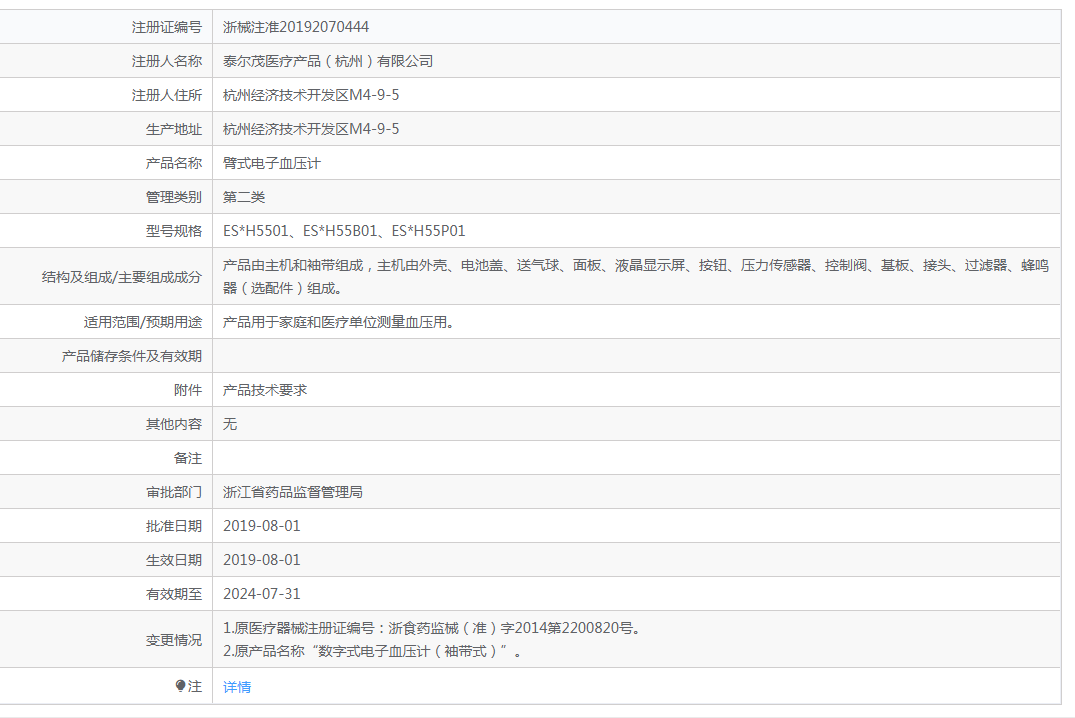The height and width of the screenshot is (718, 1075).
Task: Select model specs ES*H5501、ES*H55B01、ES*H55P01
Action: pyautogui.click(x=344, y=231)
